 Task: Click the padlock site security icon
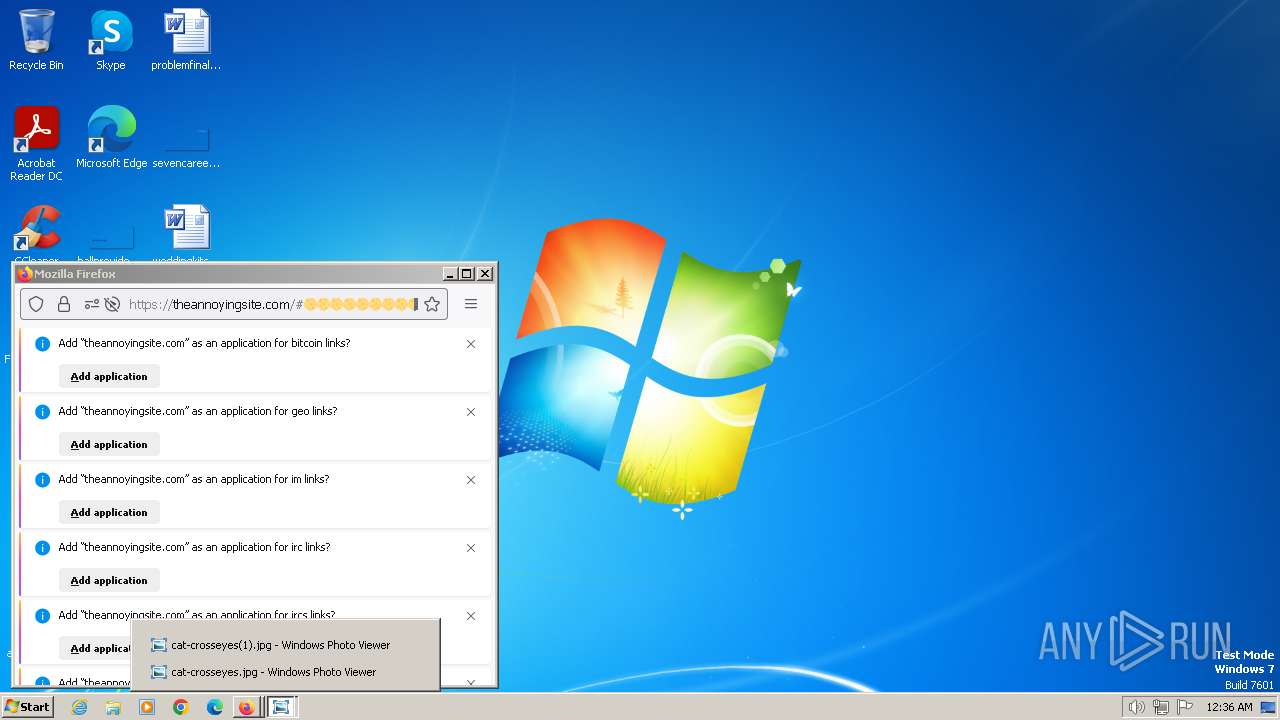(x=64, y=304)
